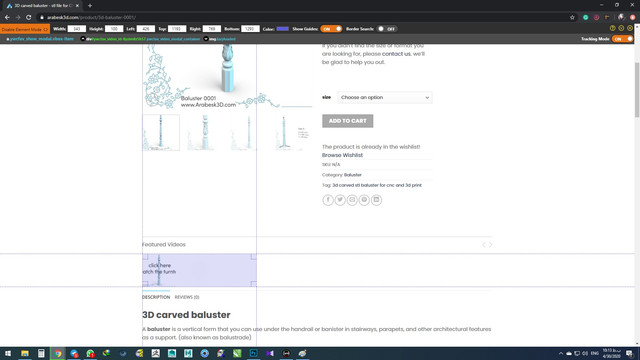Viewport: 640px width, 360px height.
Task: Click the Height input field
Action: coord(114,29)
